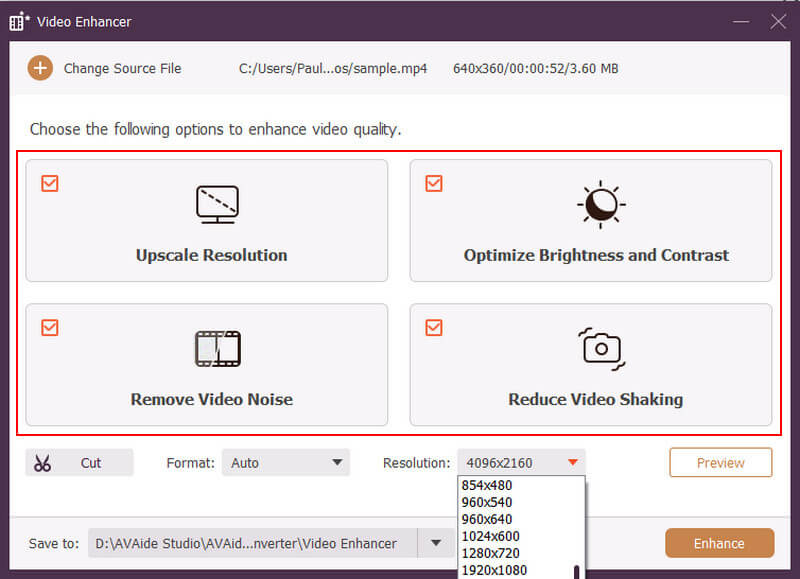Toggle off Reduce Video Shaking
Image resolution: width=800 pixels, height=579 pixels.
(433, 327)
